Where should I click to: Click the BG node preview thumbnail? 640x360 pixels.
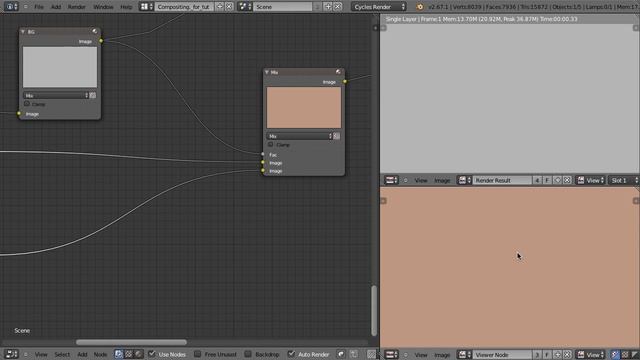(60, 67)
